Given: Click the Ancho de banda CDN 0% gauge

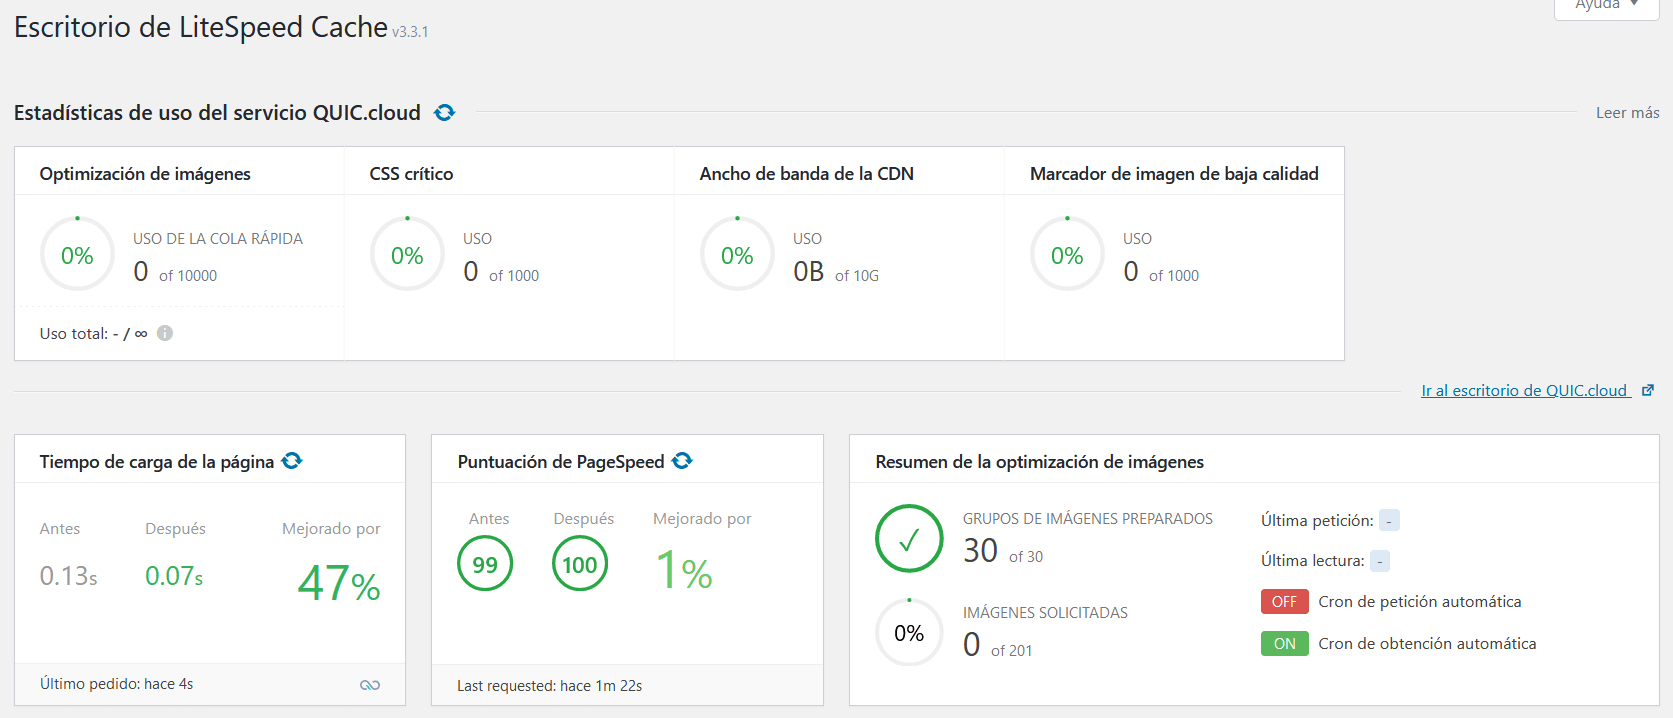Looking at the screenshot, I should [x=737, y=254].
